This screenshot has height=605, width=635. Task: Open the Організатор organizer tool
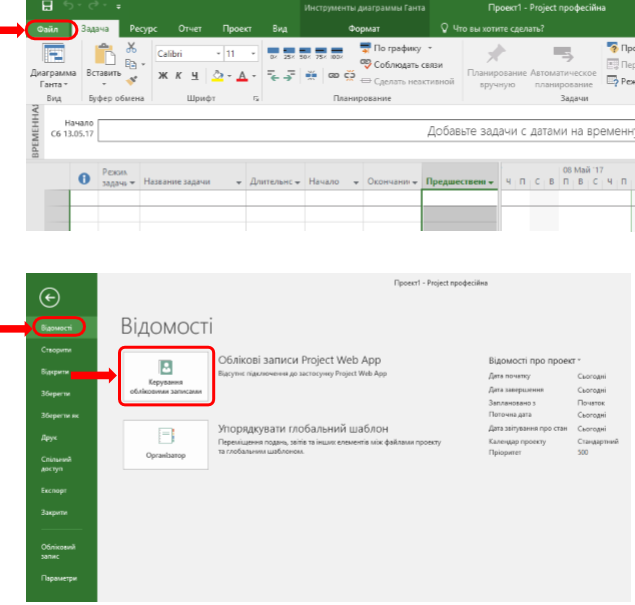coord(166,443)
